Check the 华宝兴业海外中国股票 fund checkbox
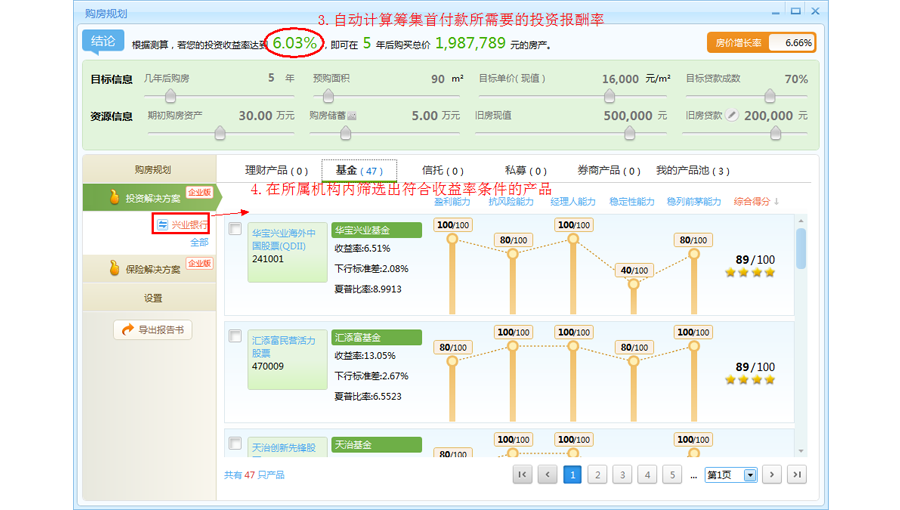 [x=235, y=229]
